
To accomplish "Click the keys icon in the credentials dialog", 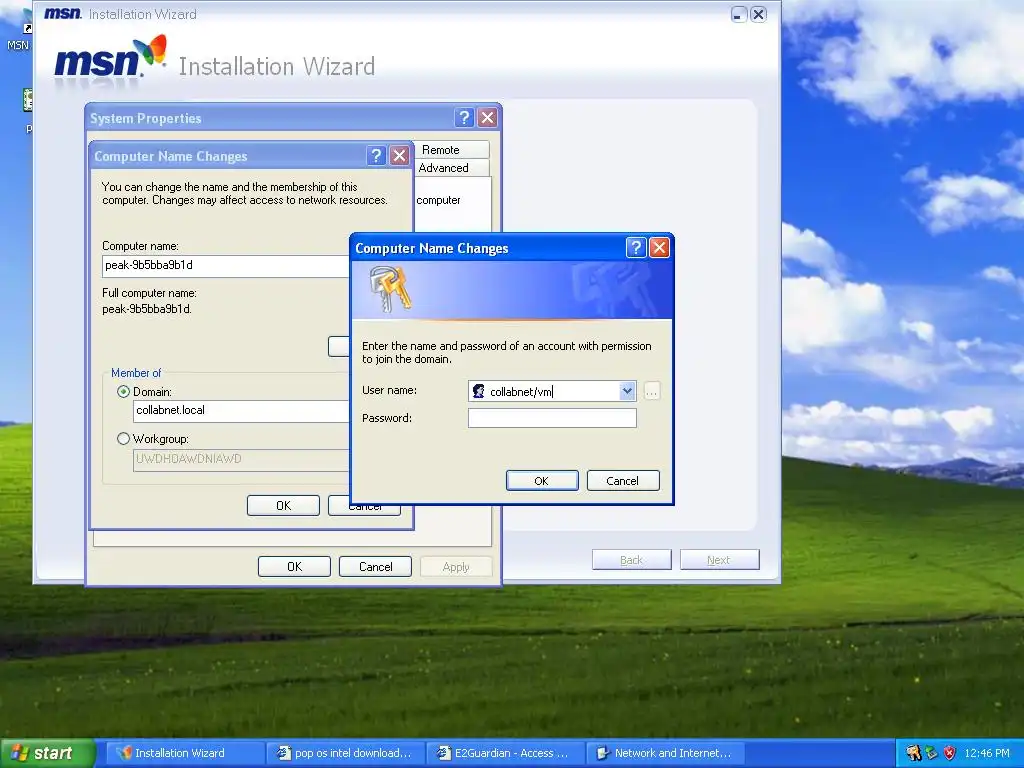I will pos(391,289).
